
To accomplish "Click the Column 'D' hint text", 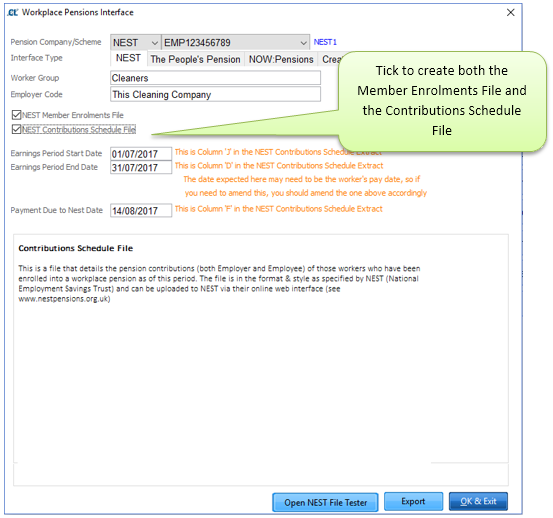I will pos(279,166).
